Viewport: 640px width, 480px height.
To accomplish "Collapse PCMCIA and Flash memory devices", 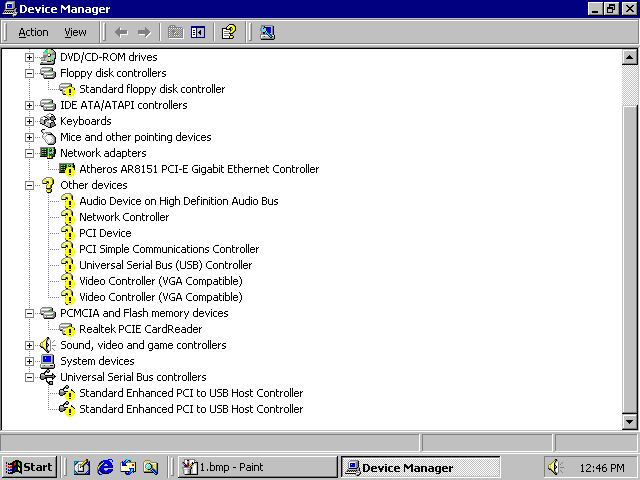I will (29, 313).
